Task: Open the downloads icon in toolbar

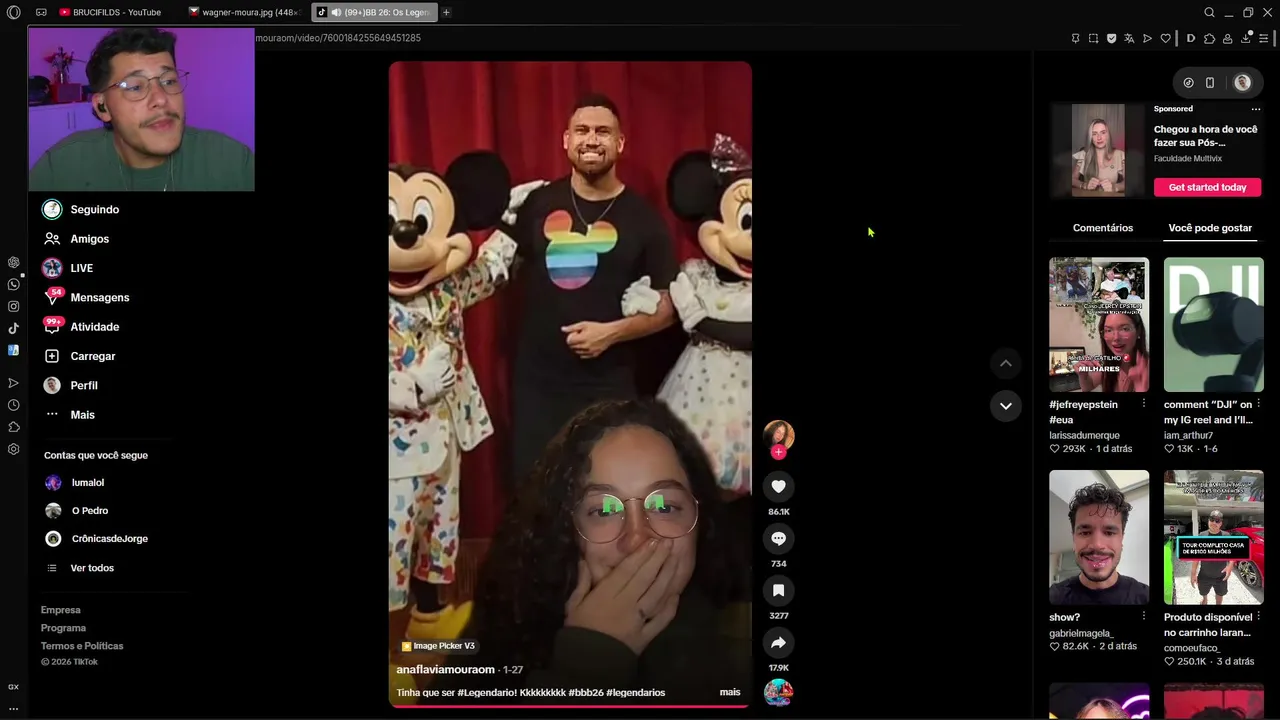Action: coord(1246,38)
